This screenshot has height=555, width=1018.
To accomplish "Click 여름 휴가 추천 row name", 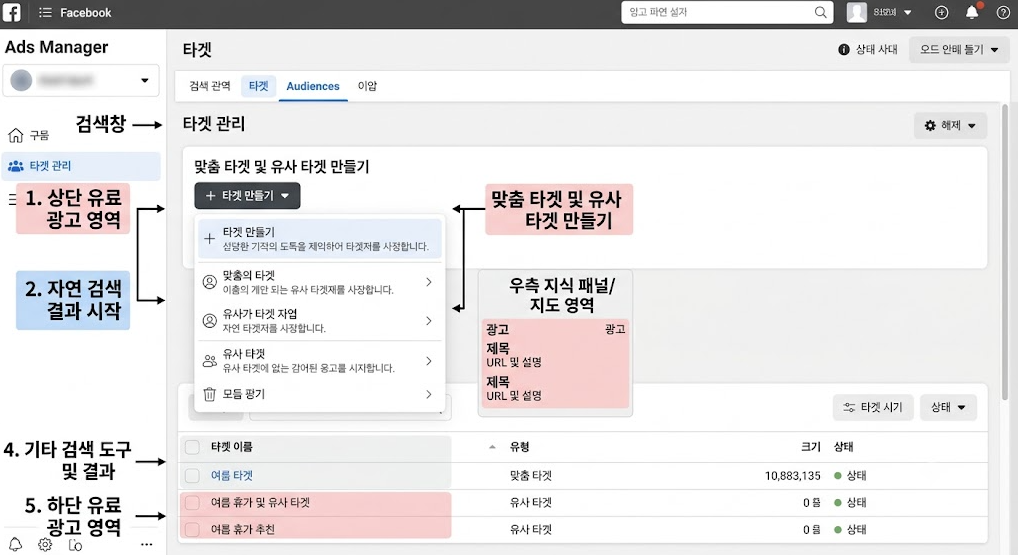I will click(x=243, y=530).
